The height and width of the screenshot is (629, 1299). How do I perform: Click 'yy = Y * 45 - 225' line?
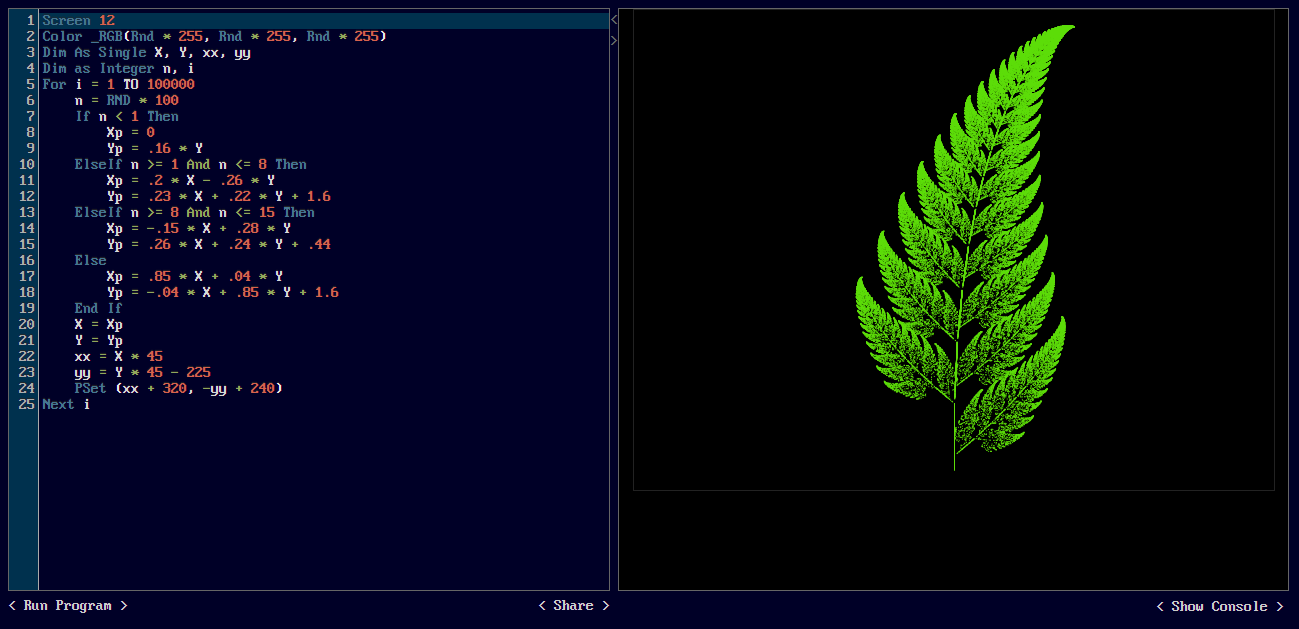[142, 372]
